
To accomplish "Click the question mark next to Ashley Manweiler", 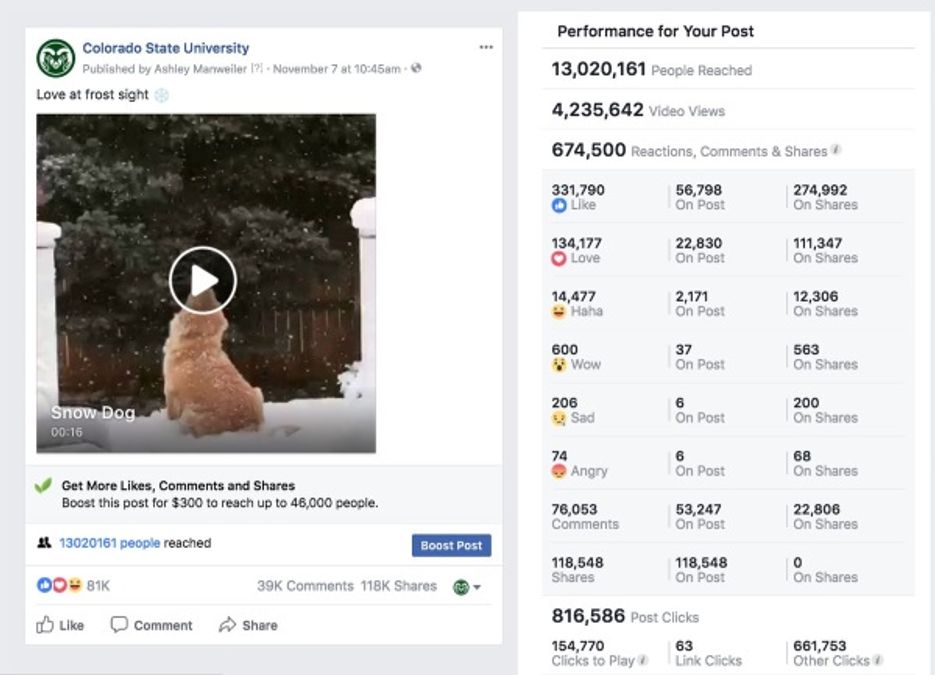I will coord(256,69).
